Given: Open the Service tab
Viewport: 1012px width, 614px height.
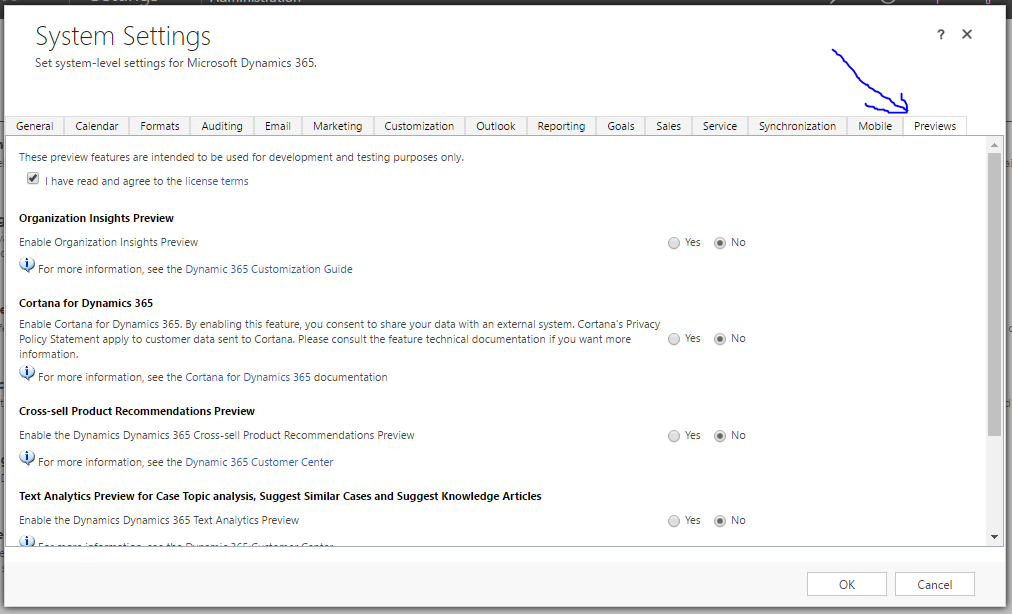Looking at the screenshot, I should [x=720, y=126].
